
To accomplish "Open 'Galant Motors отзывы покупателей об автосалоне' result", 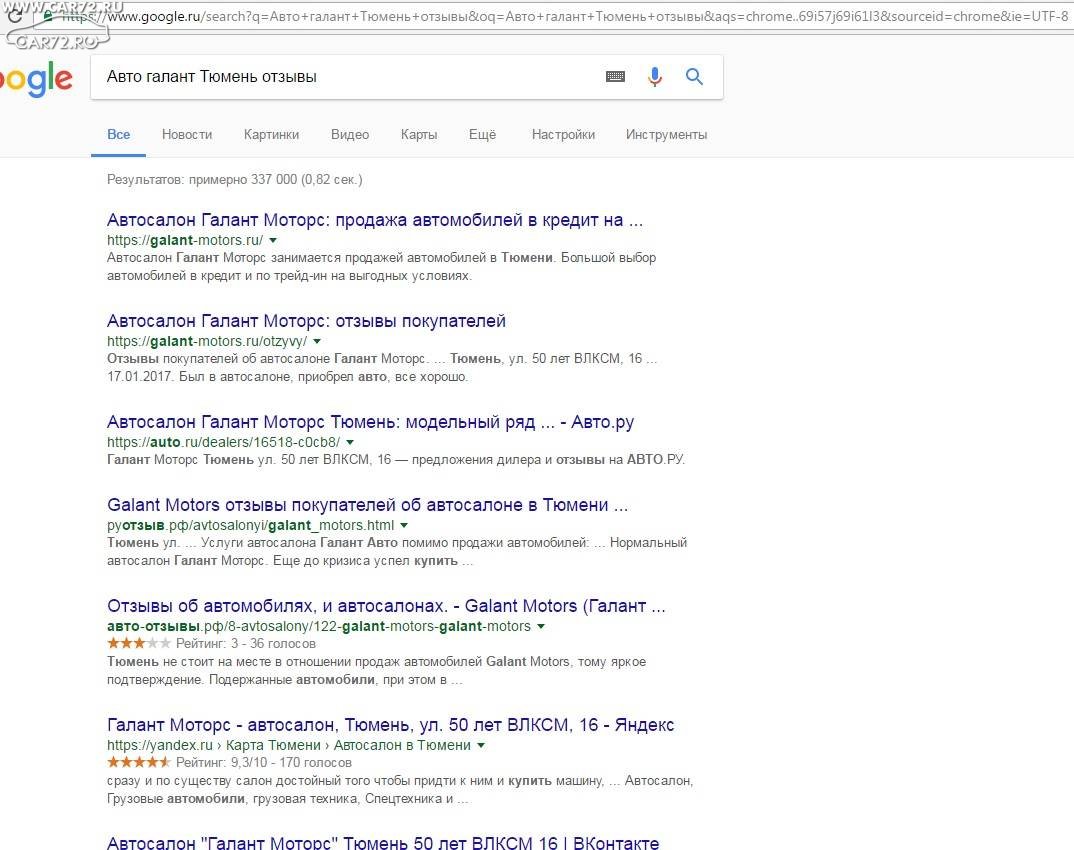I will tap(367, 505).
